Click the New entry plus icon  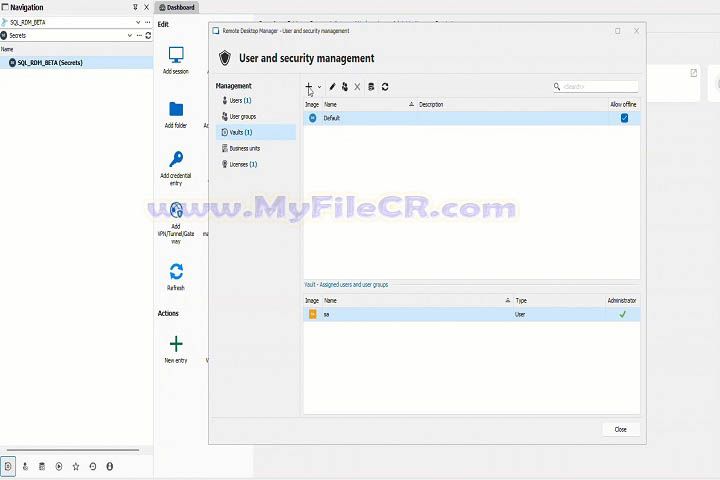(176, 344)
